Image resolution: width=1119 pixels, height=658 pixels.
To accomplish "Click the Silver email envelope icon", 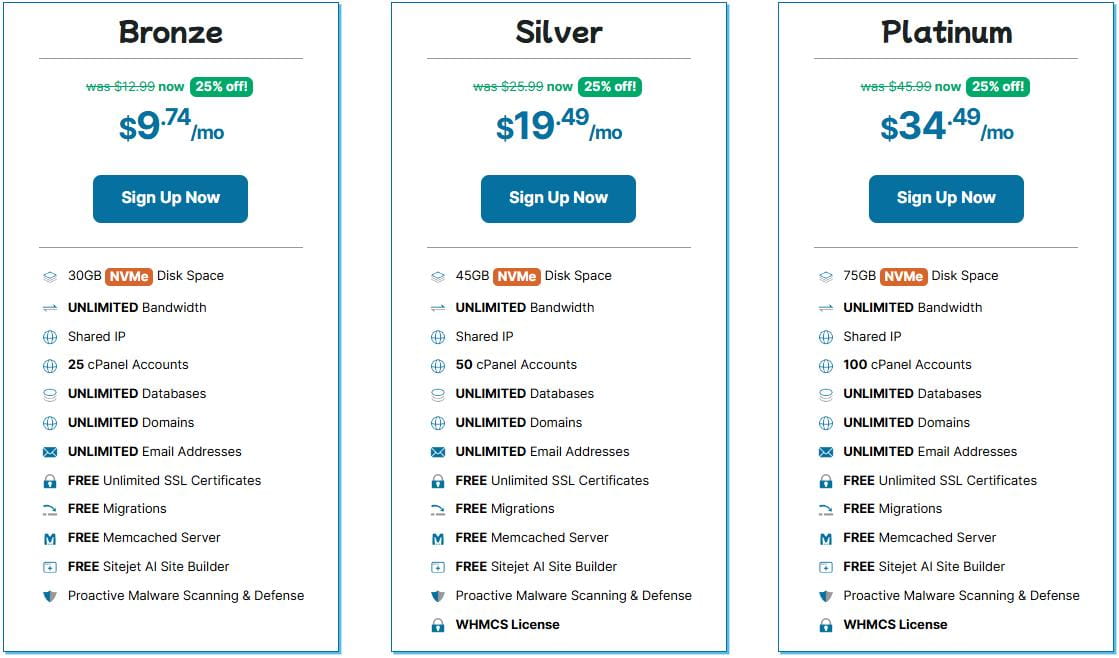I will pyautogui.click(x=437, y=452).
